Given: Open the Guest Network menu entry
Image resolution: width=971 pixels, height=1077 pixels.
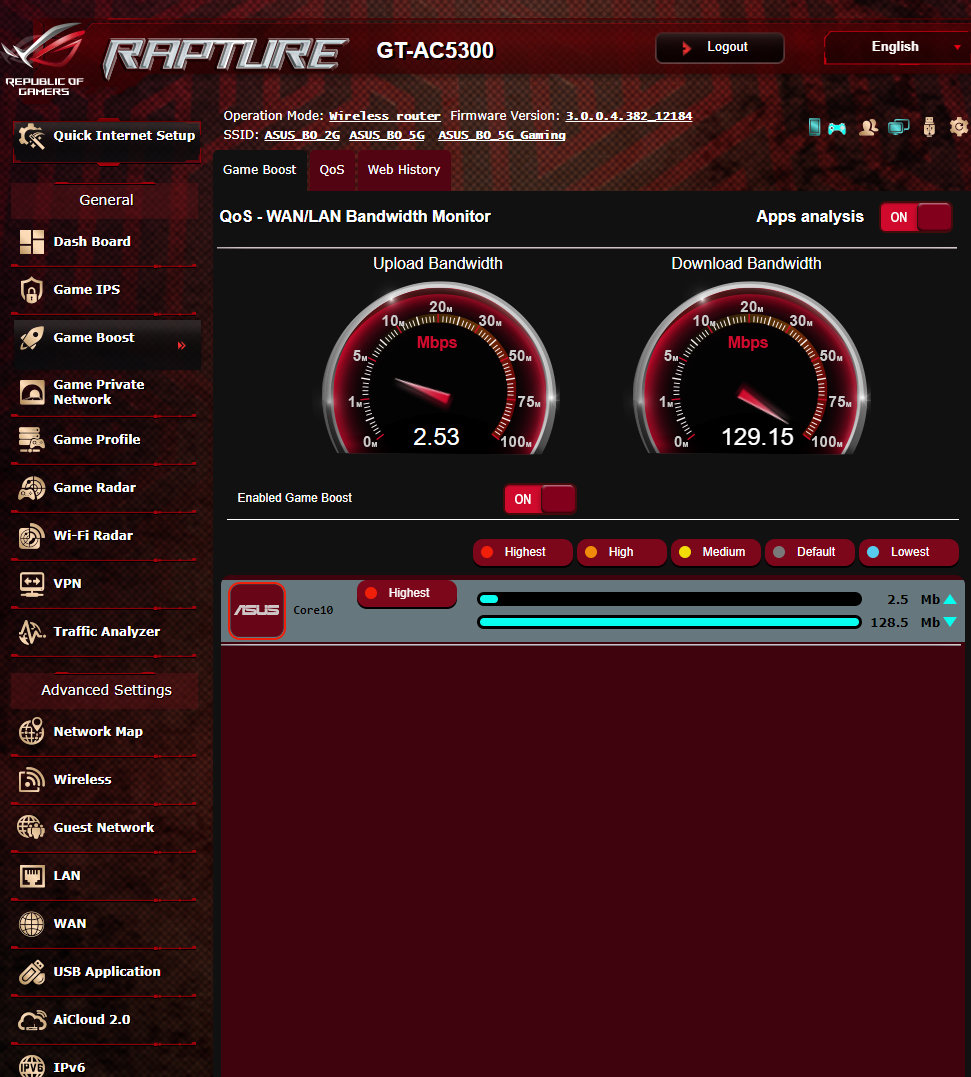Looking at the screenshot, I should 106,828.
